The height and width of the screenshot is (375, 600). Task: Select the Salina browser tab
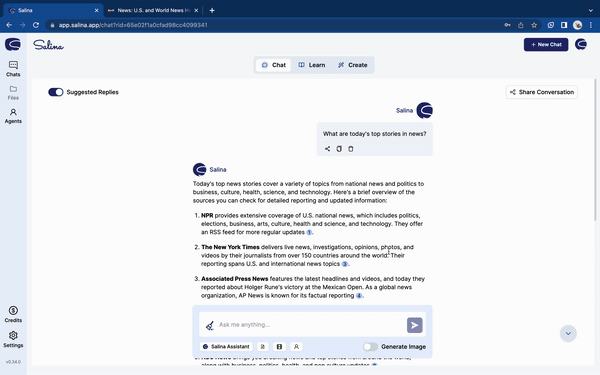[x=53, y=10]
